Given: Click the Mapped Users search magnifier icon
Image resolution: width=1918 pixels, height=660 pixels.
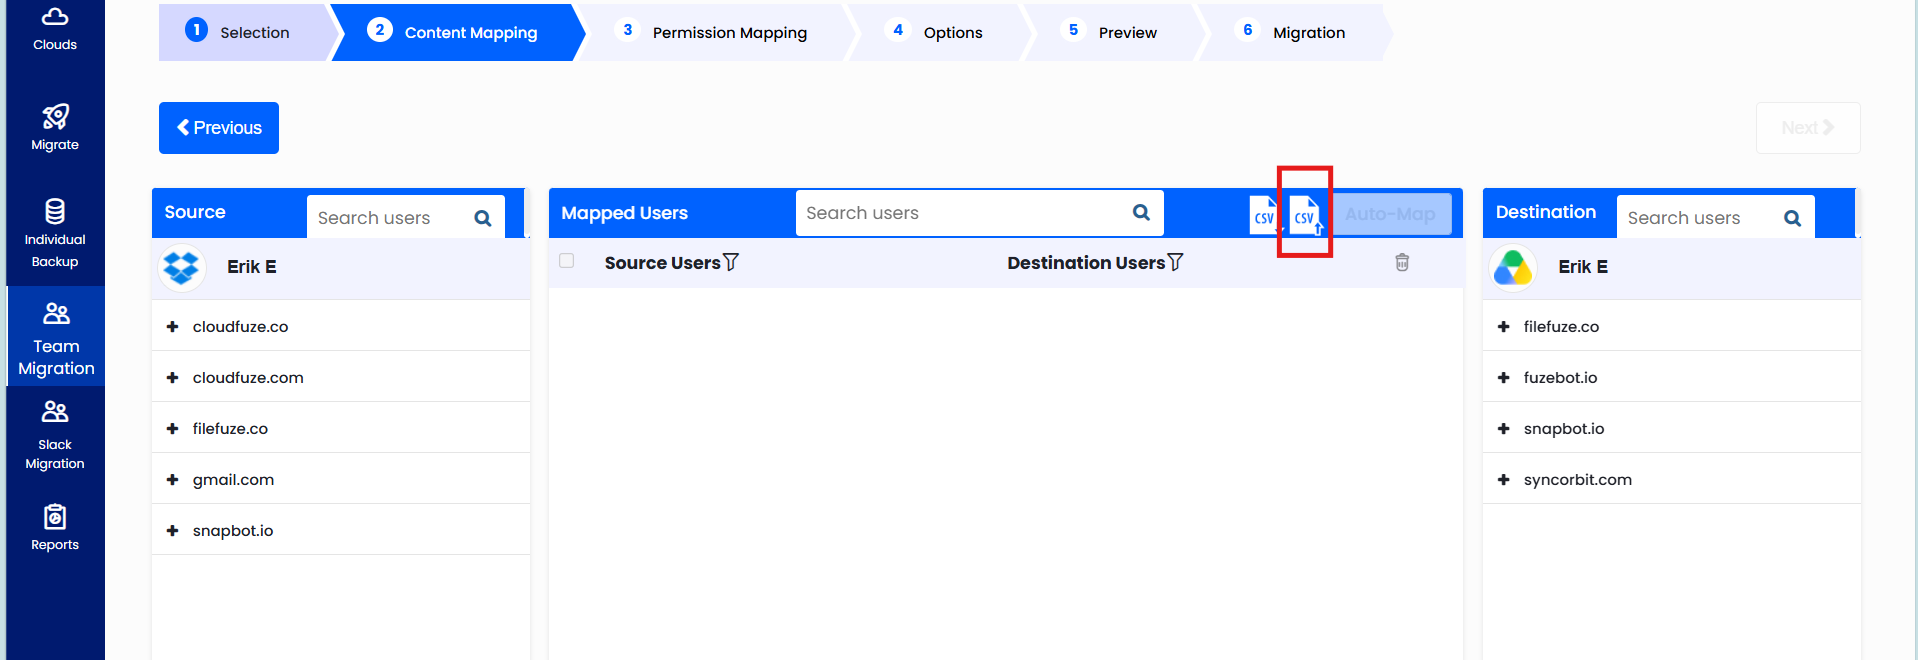Looking at the screenshot, I should click(x=1141, y=212).
